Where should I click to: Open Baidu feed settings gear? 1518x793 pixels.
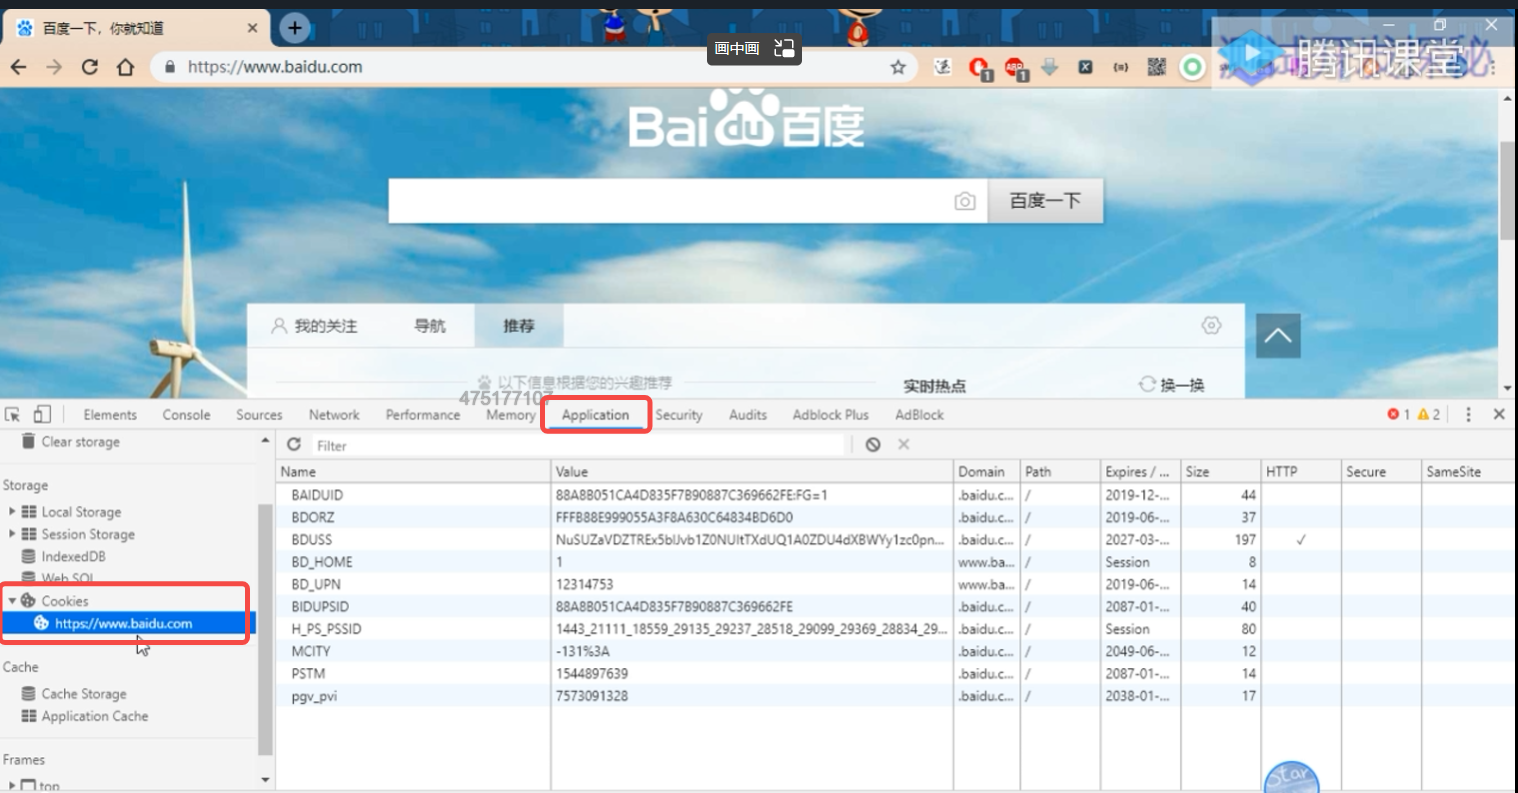click(1211, 325)
